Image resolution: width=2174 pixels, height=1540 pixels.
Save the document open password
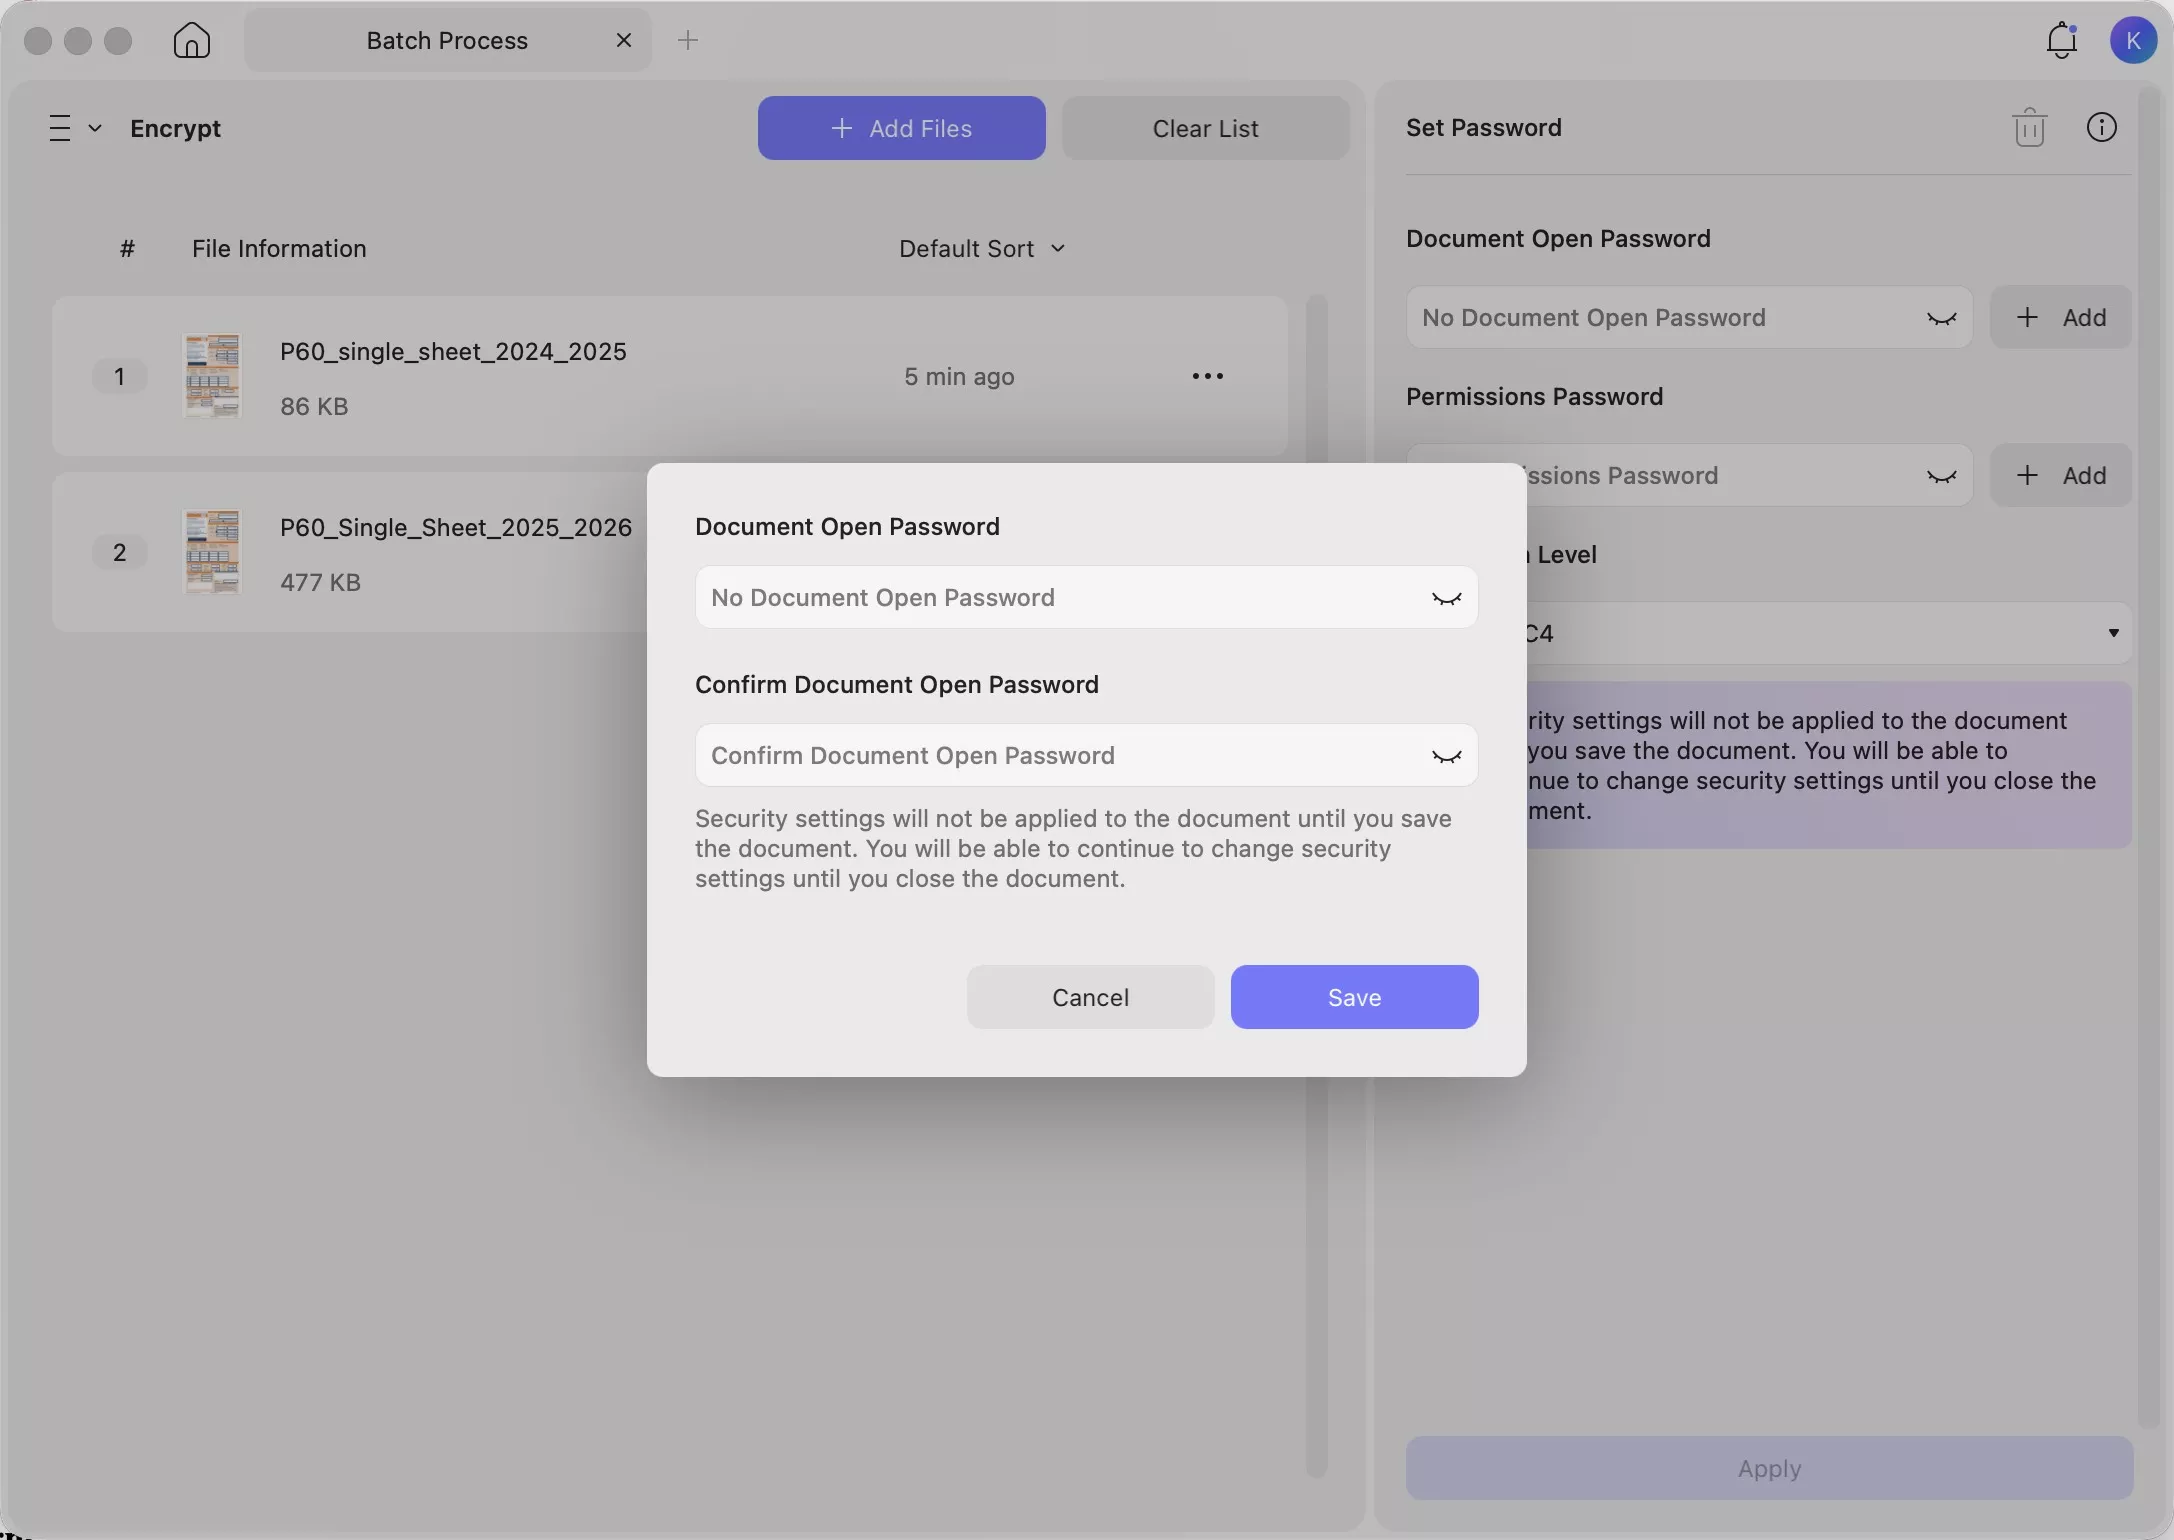[1353, 996]
